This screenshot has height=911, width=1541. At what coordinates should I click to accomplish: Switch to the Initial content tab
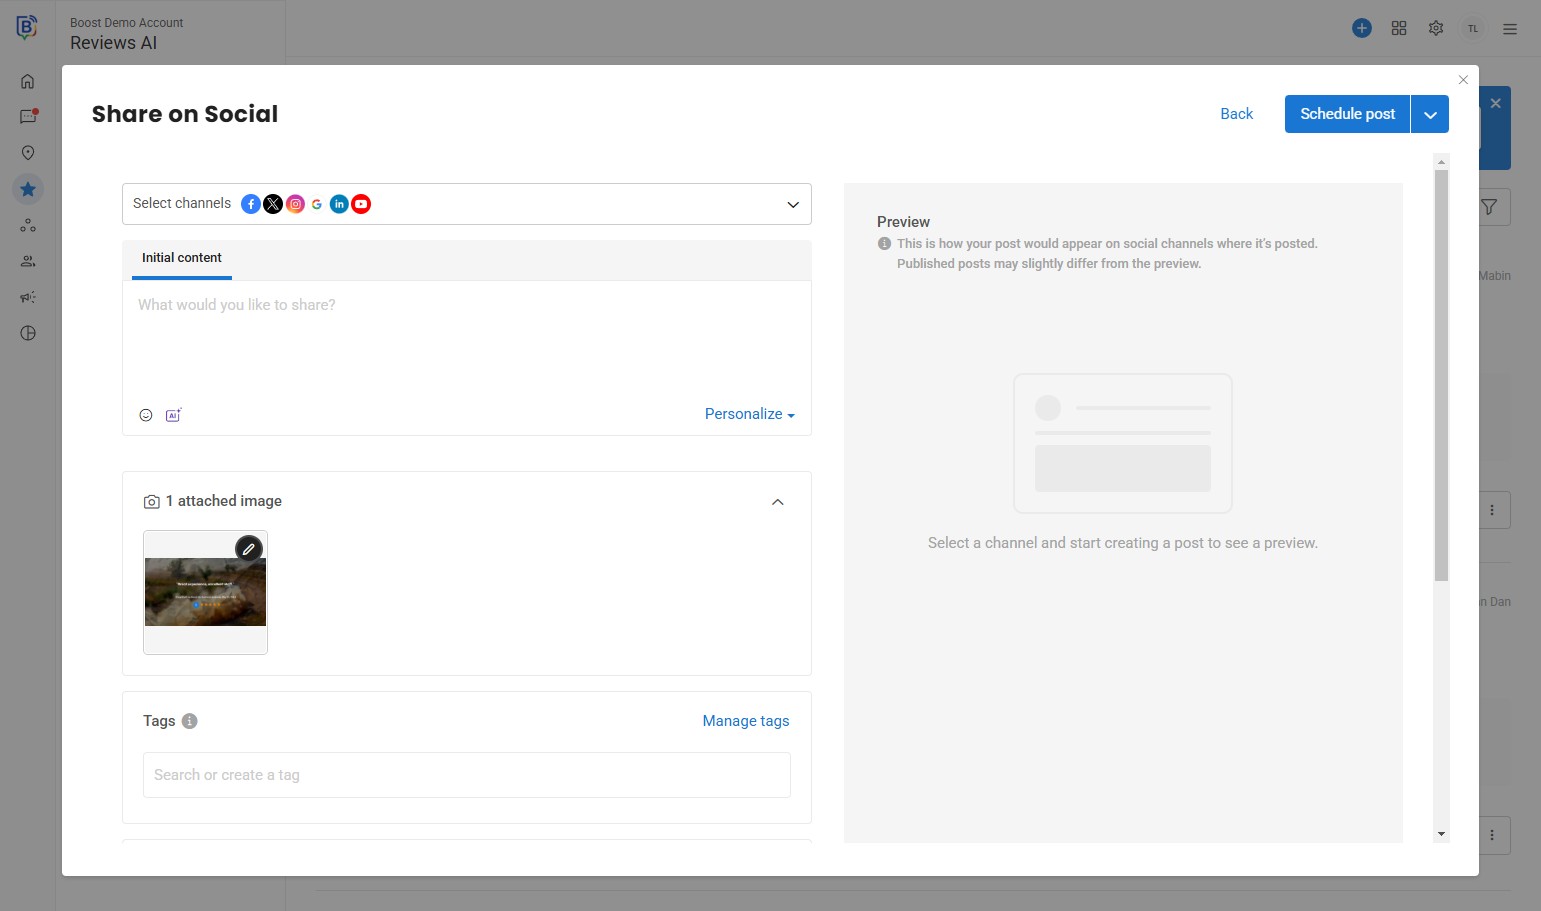coord(182,258)
